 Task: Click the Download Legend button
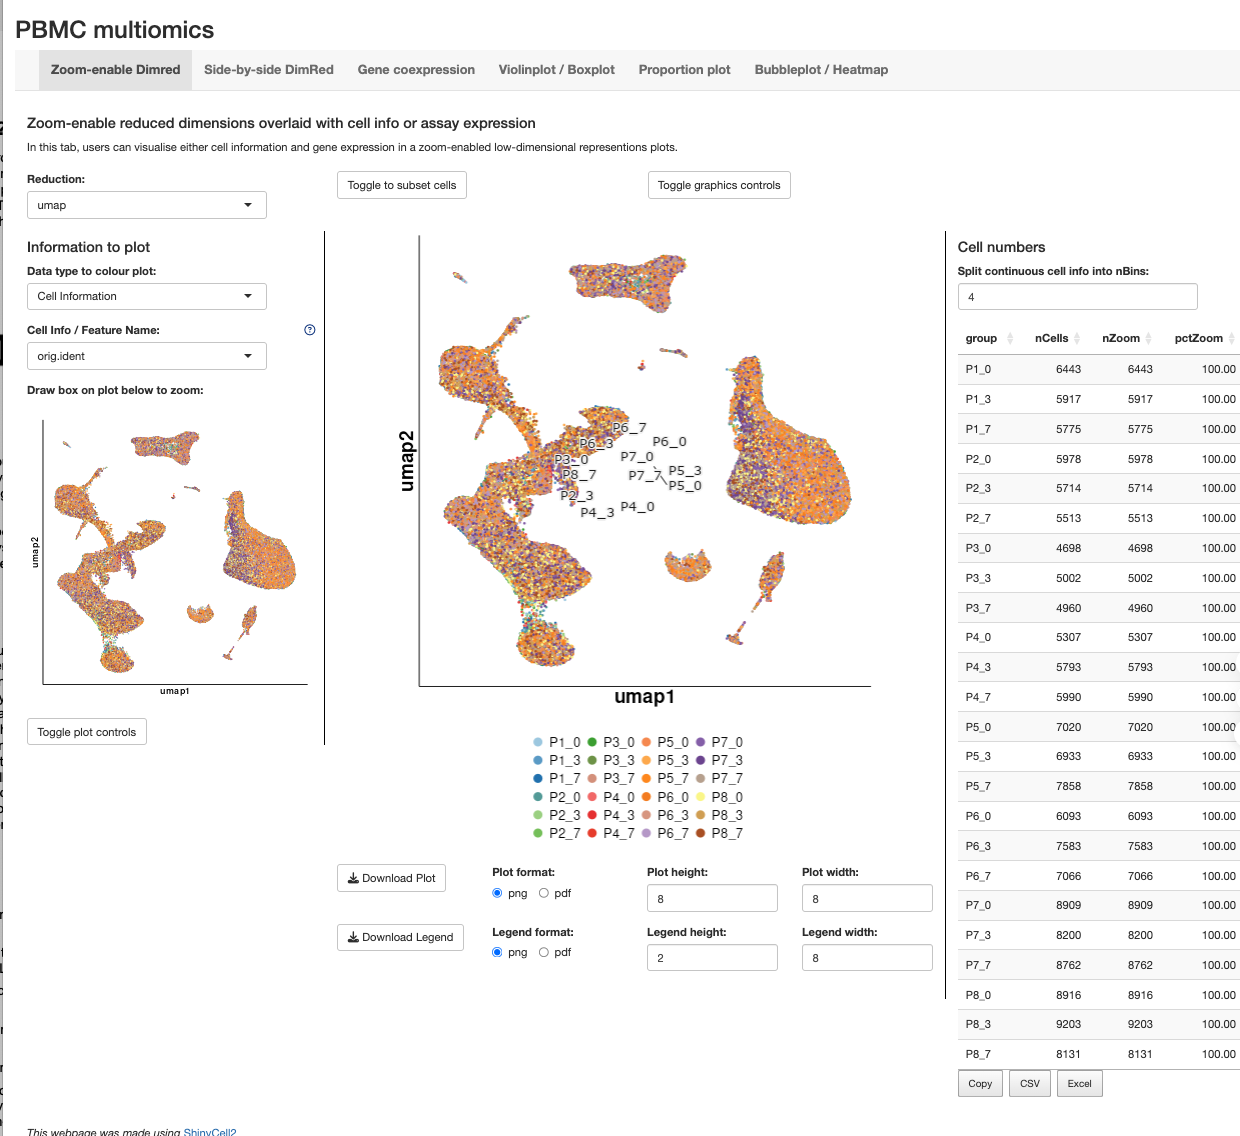coord(400,937)
